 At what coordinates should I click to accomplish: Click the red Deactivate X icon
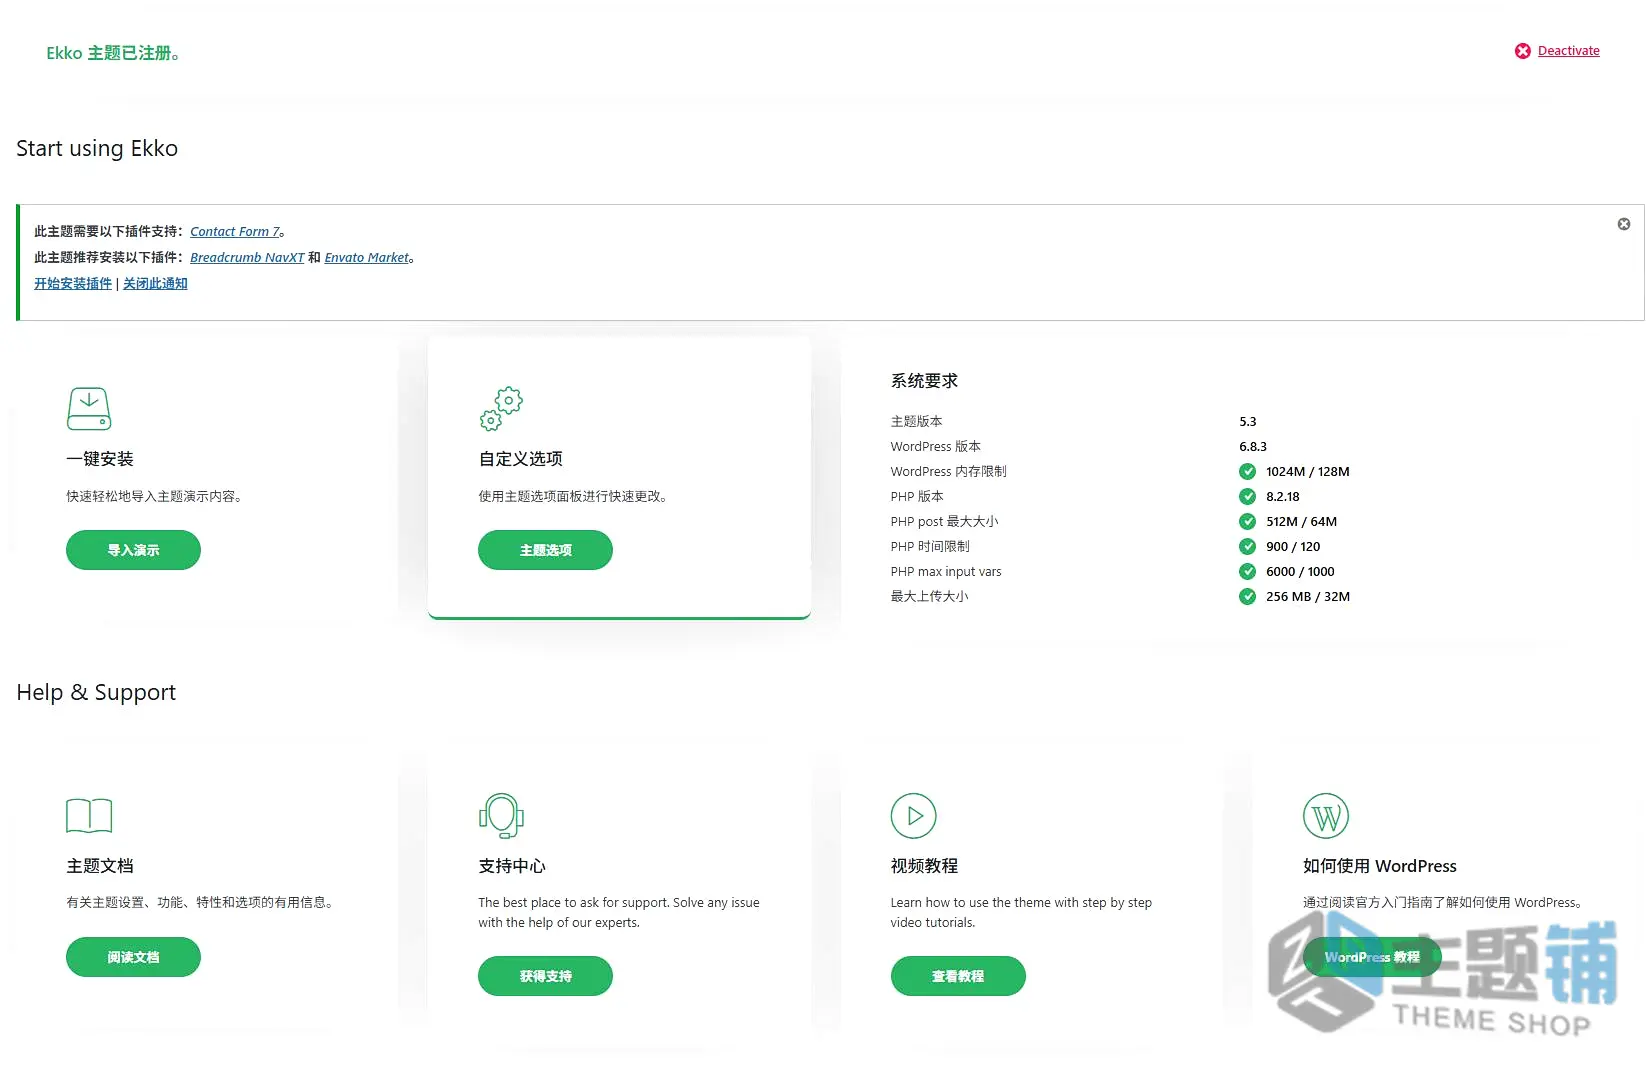click(1522, 51)
